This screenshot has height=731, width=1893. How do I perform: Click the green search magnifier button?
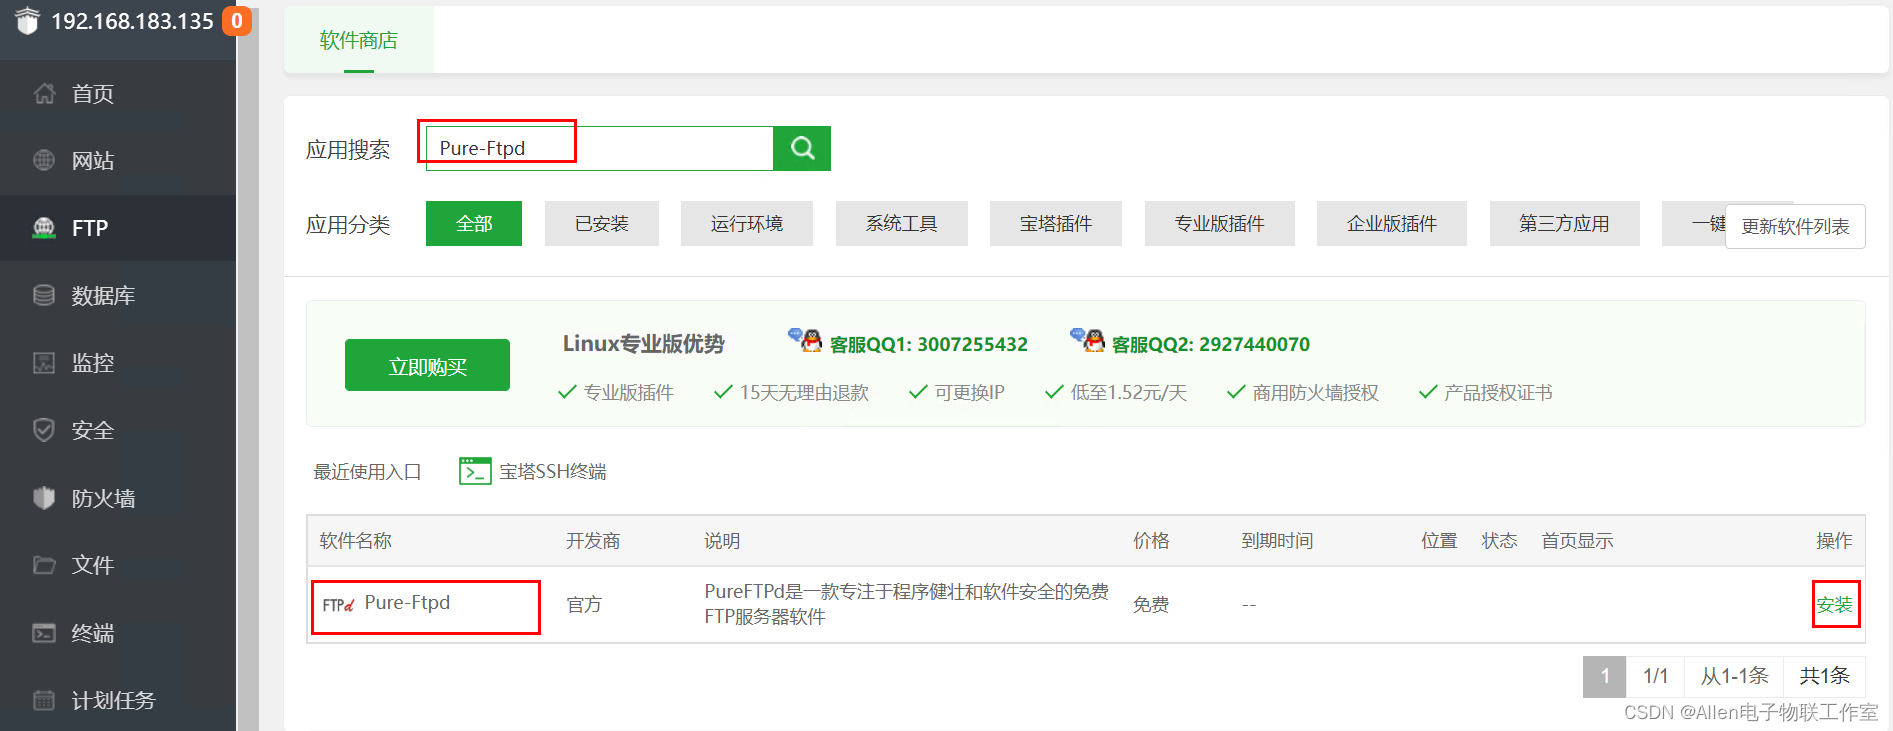(802, 148)
